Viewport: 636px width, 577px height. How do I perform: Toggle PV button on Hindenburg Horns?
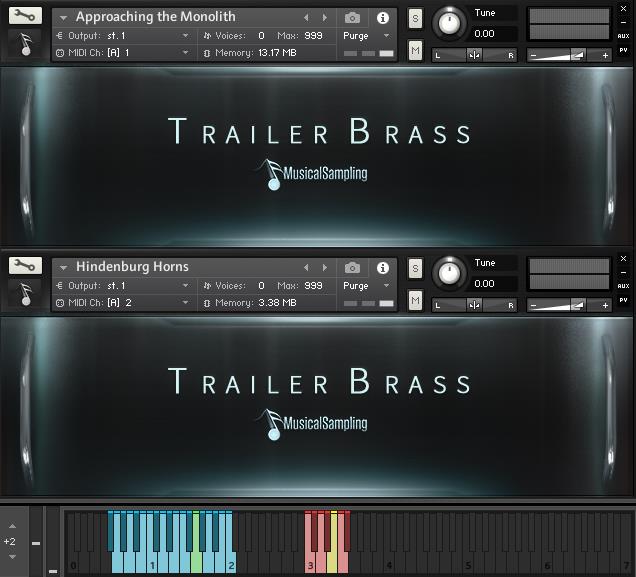[x=623, y=300]
